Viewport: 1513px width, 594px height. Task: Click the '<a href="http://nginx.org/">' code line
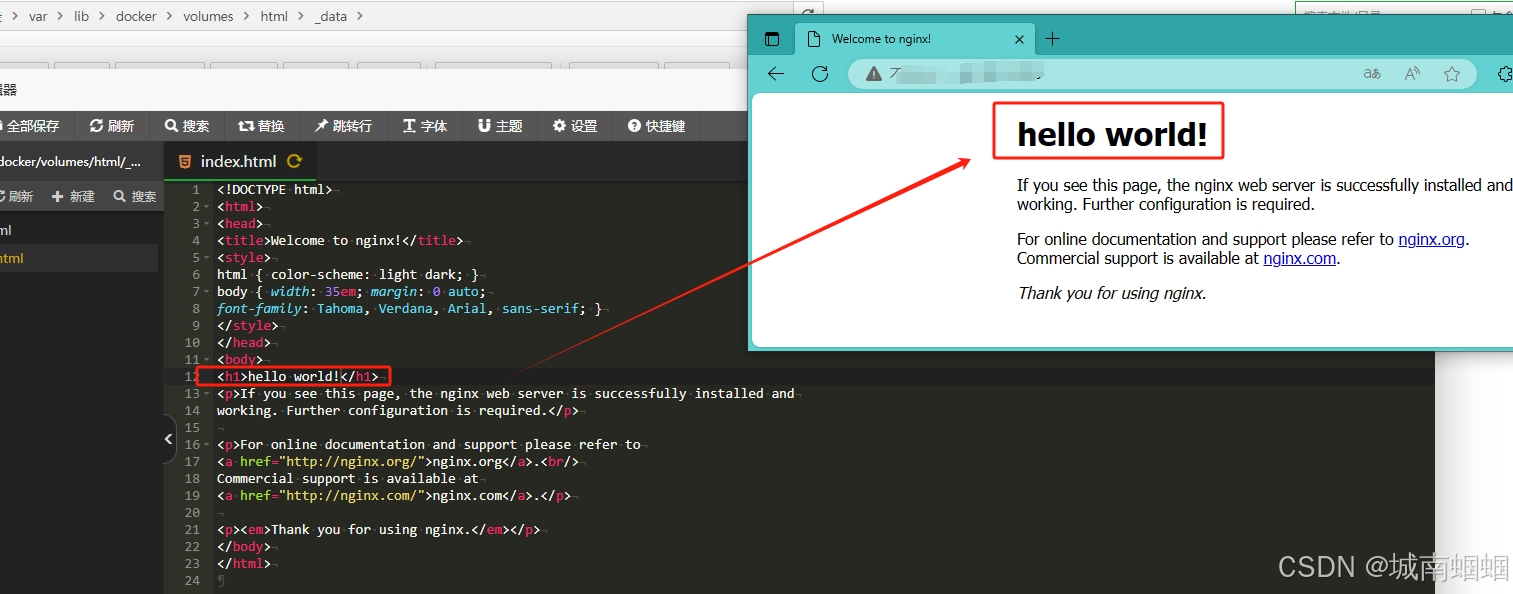tap(398, 461)
